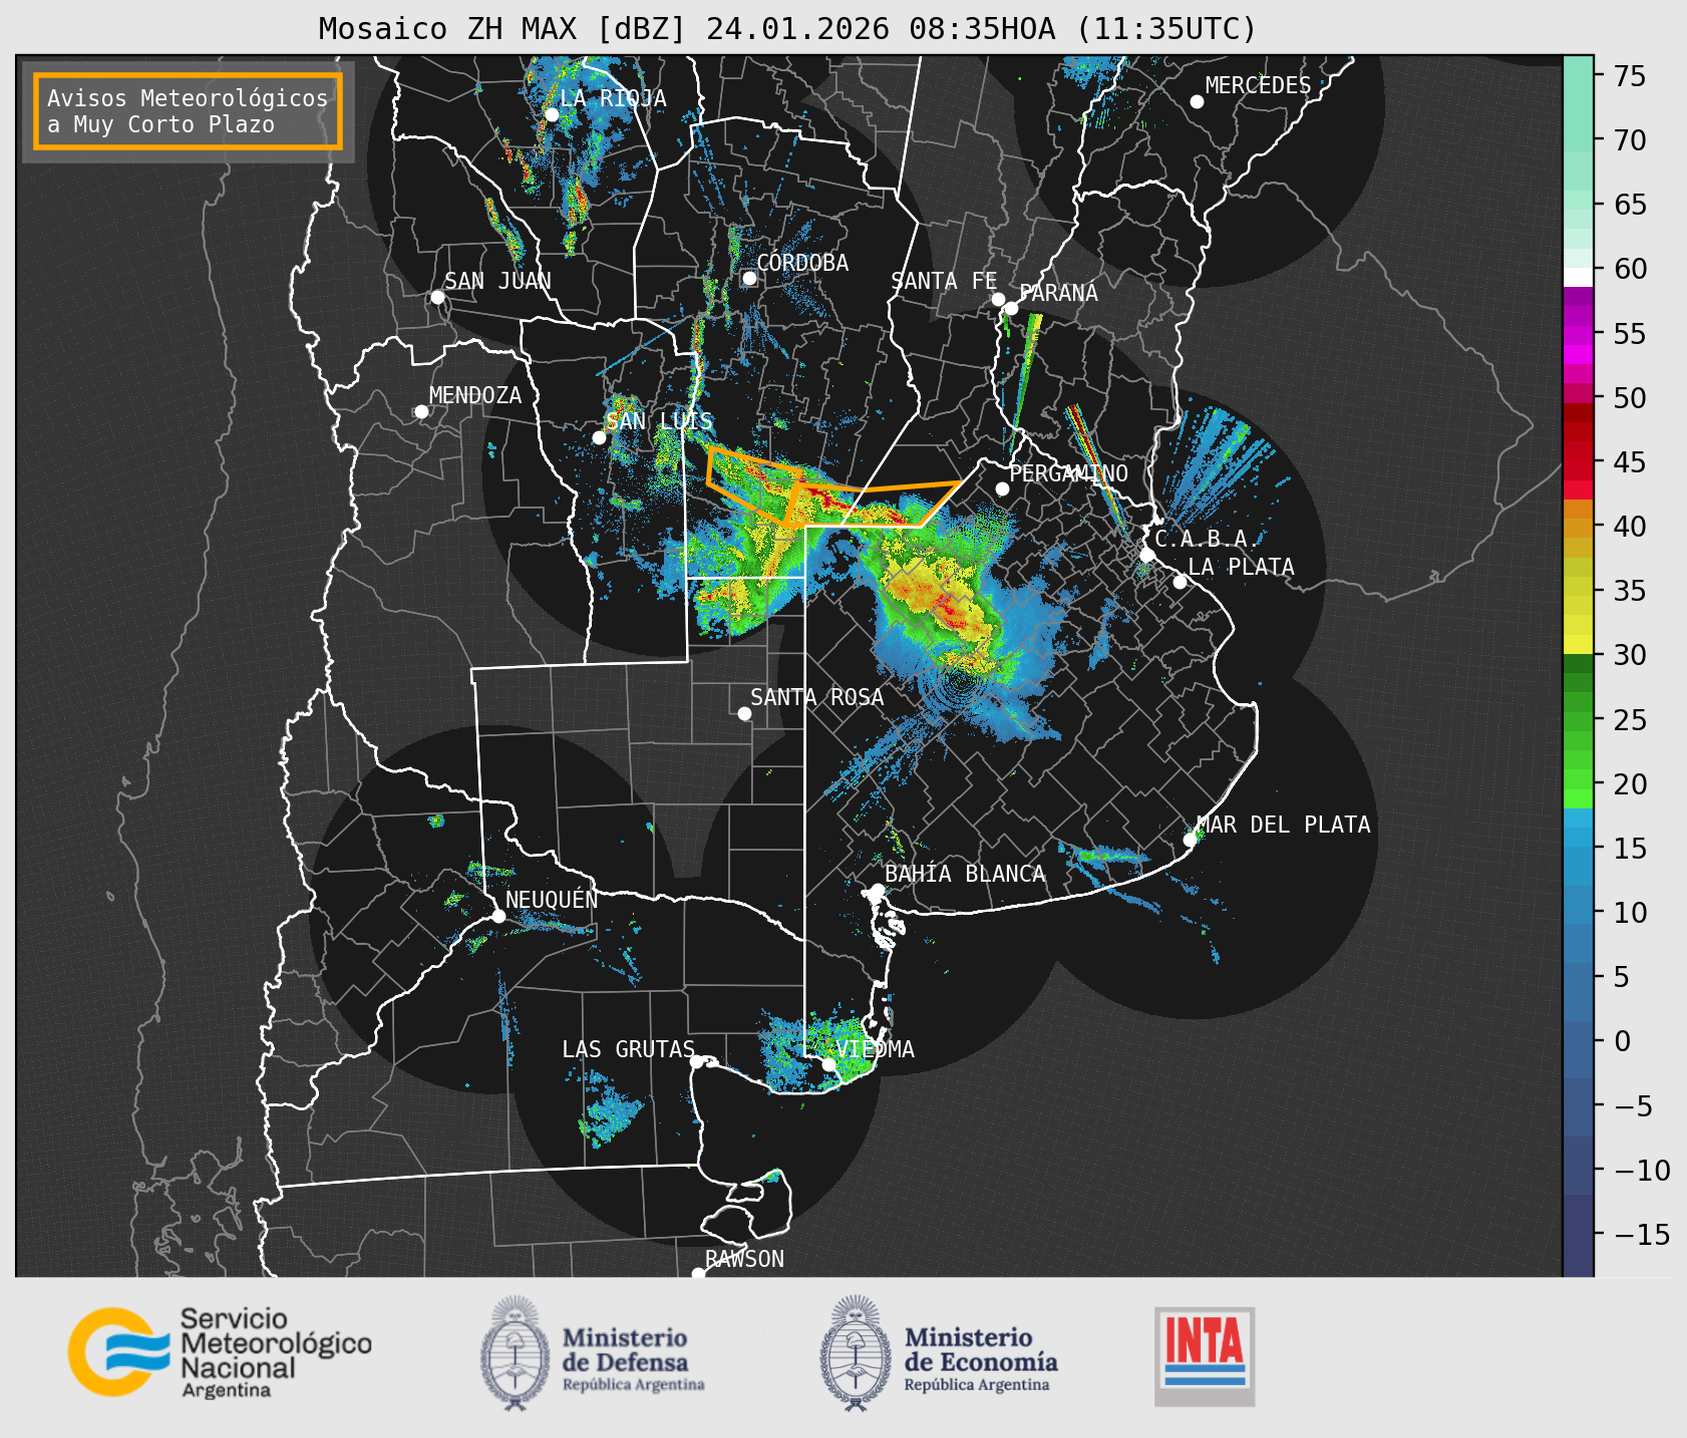Viewport: 1687px width, 1438px height.
Task: Click the Mercedes city marker dot
Action: (x=1196, y=102)
